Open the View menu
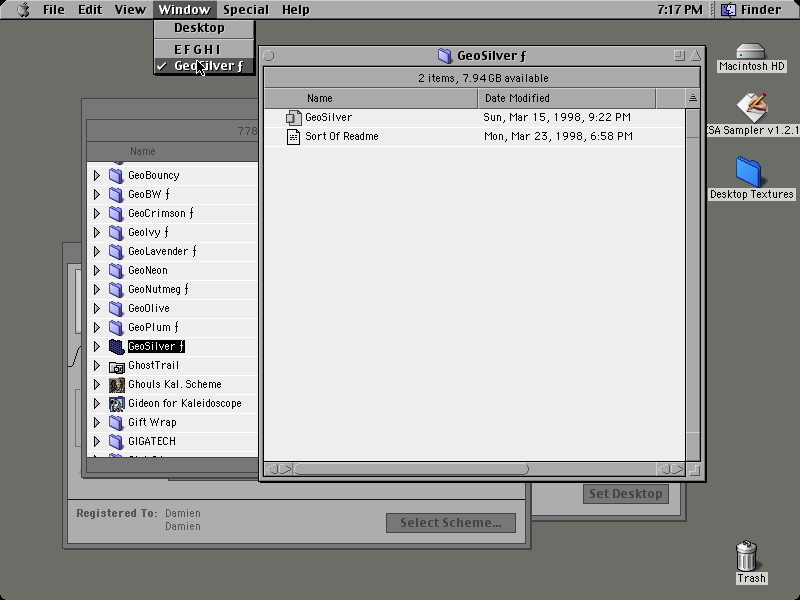 pyautogui.click(x=130, y=10)
